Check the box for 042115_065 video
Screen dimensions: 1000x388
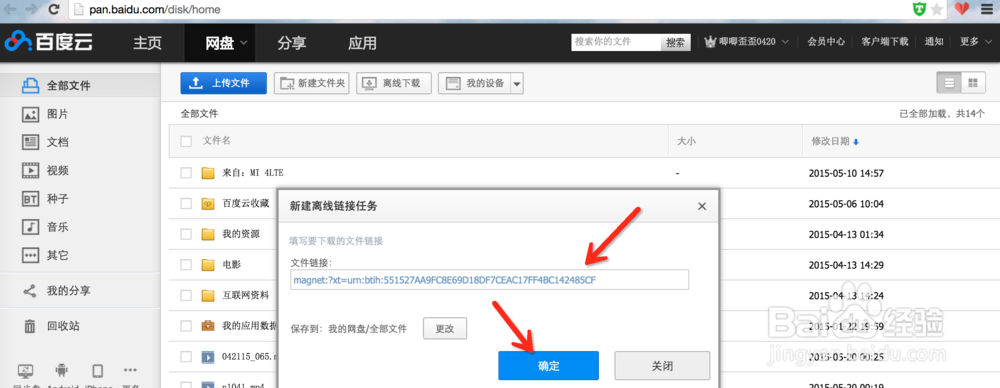[186, 357]
